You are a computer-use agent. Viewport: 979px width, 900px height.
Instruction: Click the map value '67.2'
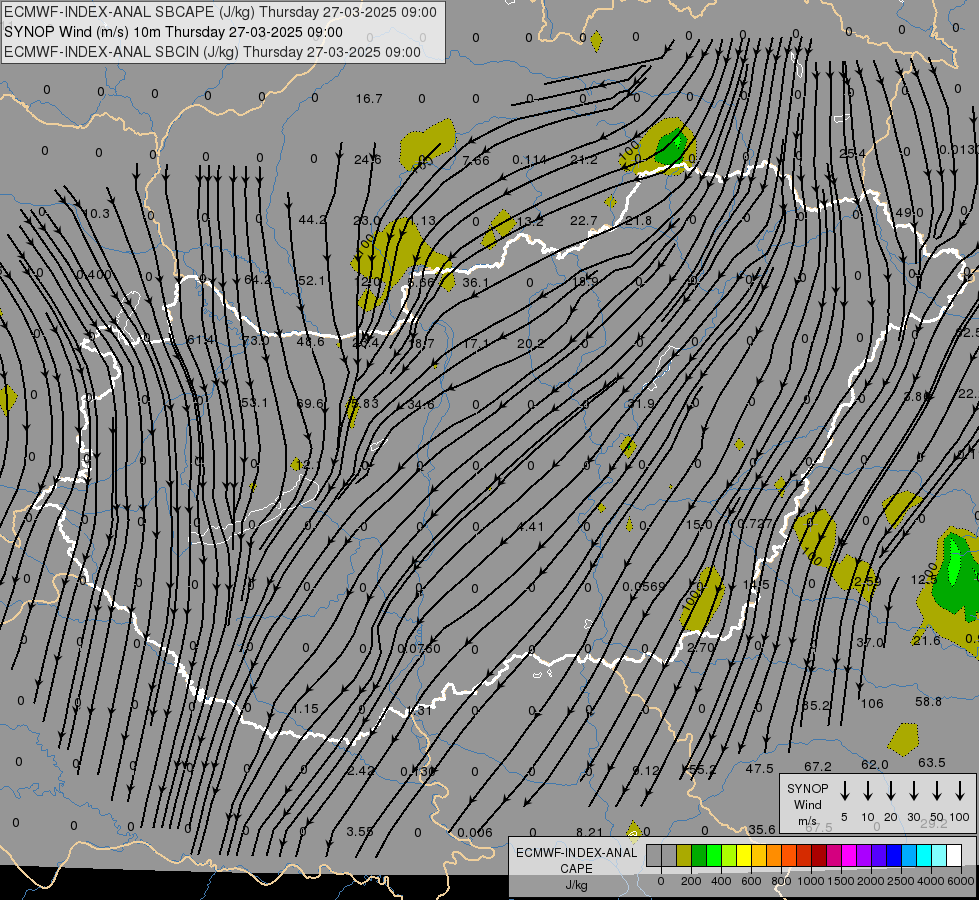[x=818, y=766]
